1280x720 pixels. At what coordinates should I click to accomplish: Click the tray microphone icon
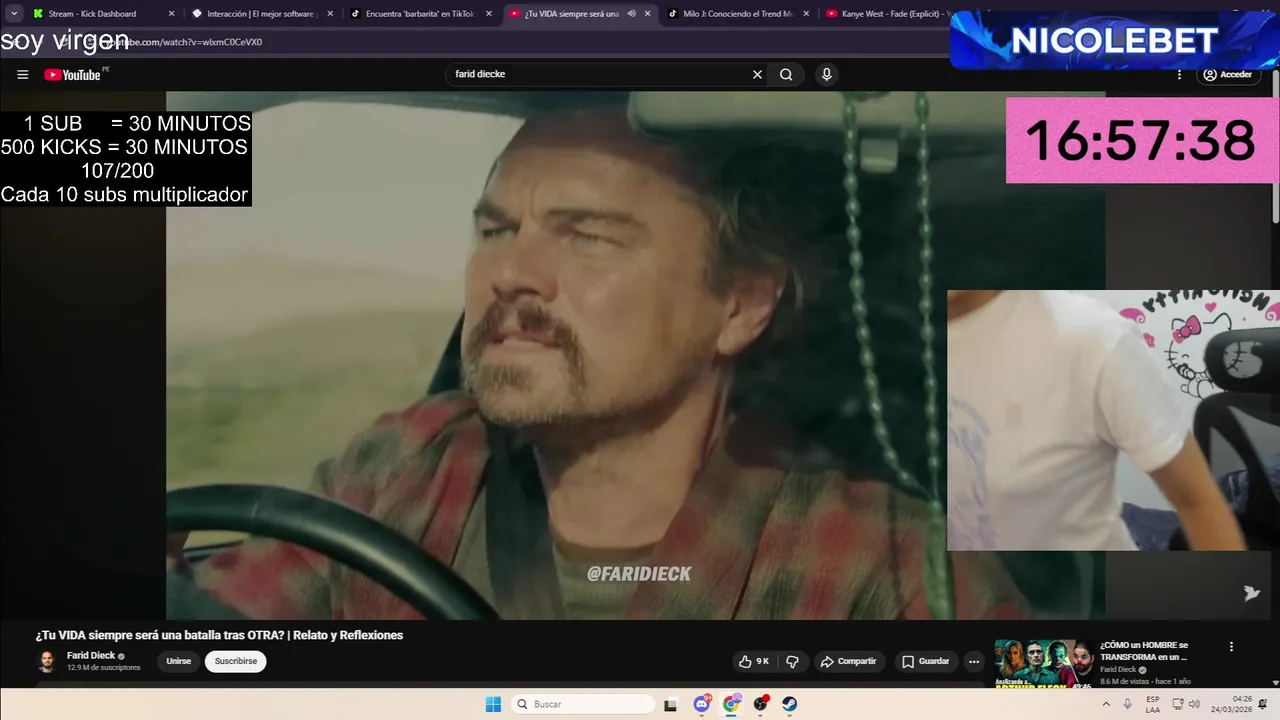click(1128, 704)
